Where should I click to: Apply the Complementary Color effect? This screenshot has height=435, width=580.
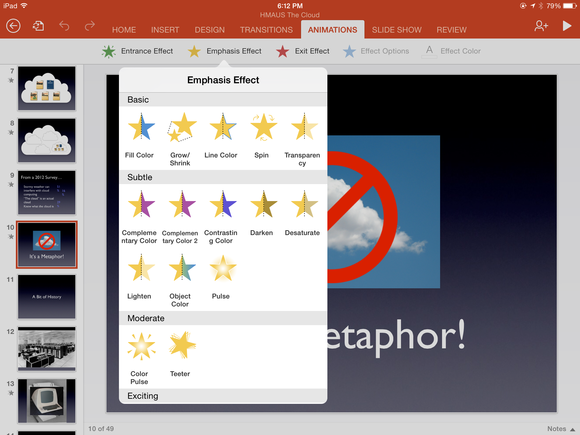click(139, 217)
